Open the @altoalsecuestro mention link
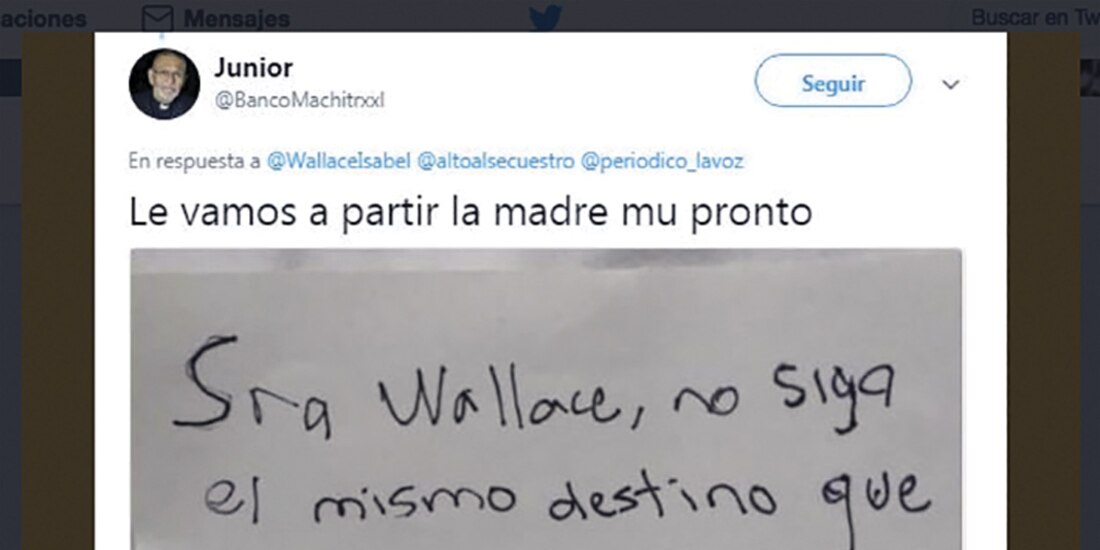The image size is (1100, 550). (x=495, y=162)
